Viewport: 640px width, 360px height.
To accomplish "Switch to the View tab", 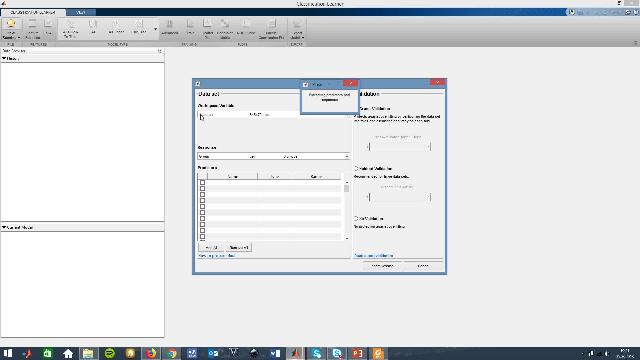I will pyautogui.click(x=81, y=12).
